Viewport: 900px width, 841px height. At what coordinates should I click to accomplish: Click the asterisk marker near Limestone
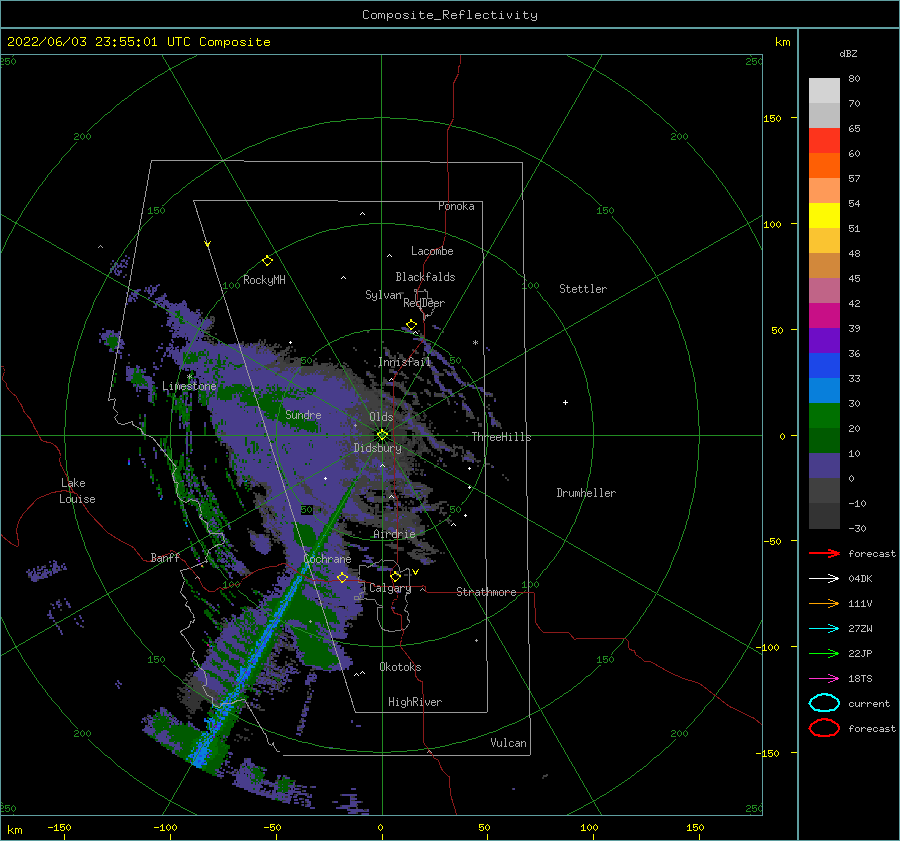tap(190, 377)
